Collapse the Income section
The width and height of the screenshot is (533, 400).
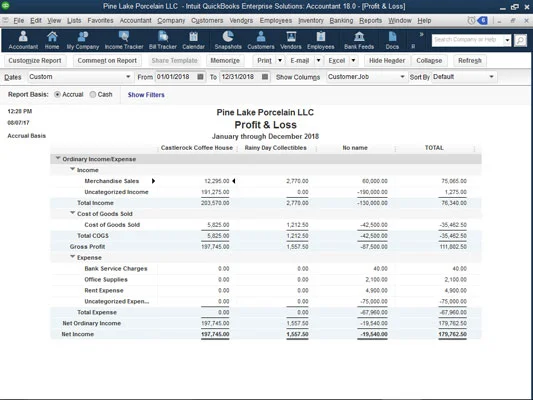[72, 169]
